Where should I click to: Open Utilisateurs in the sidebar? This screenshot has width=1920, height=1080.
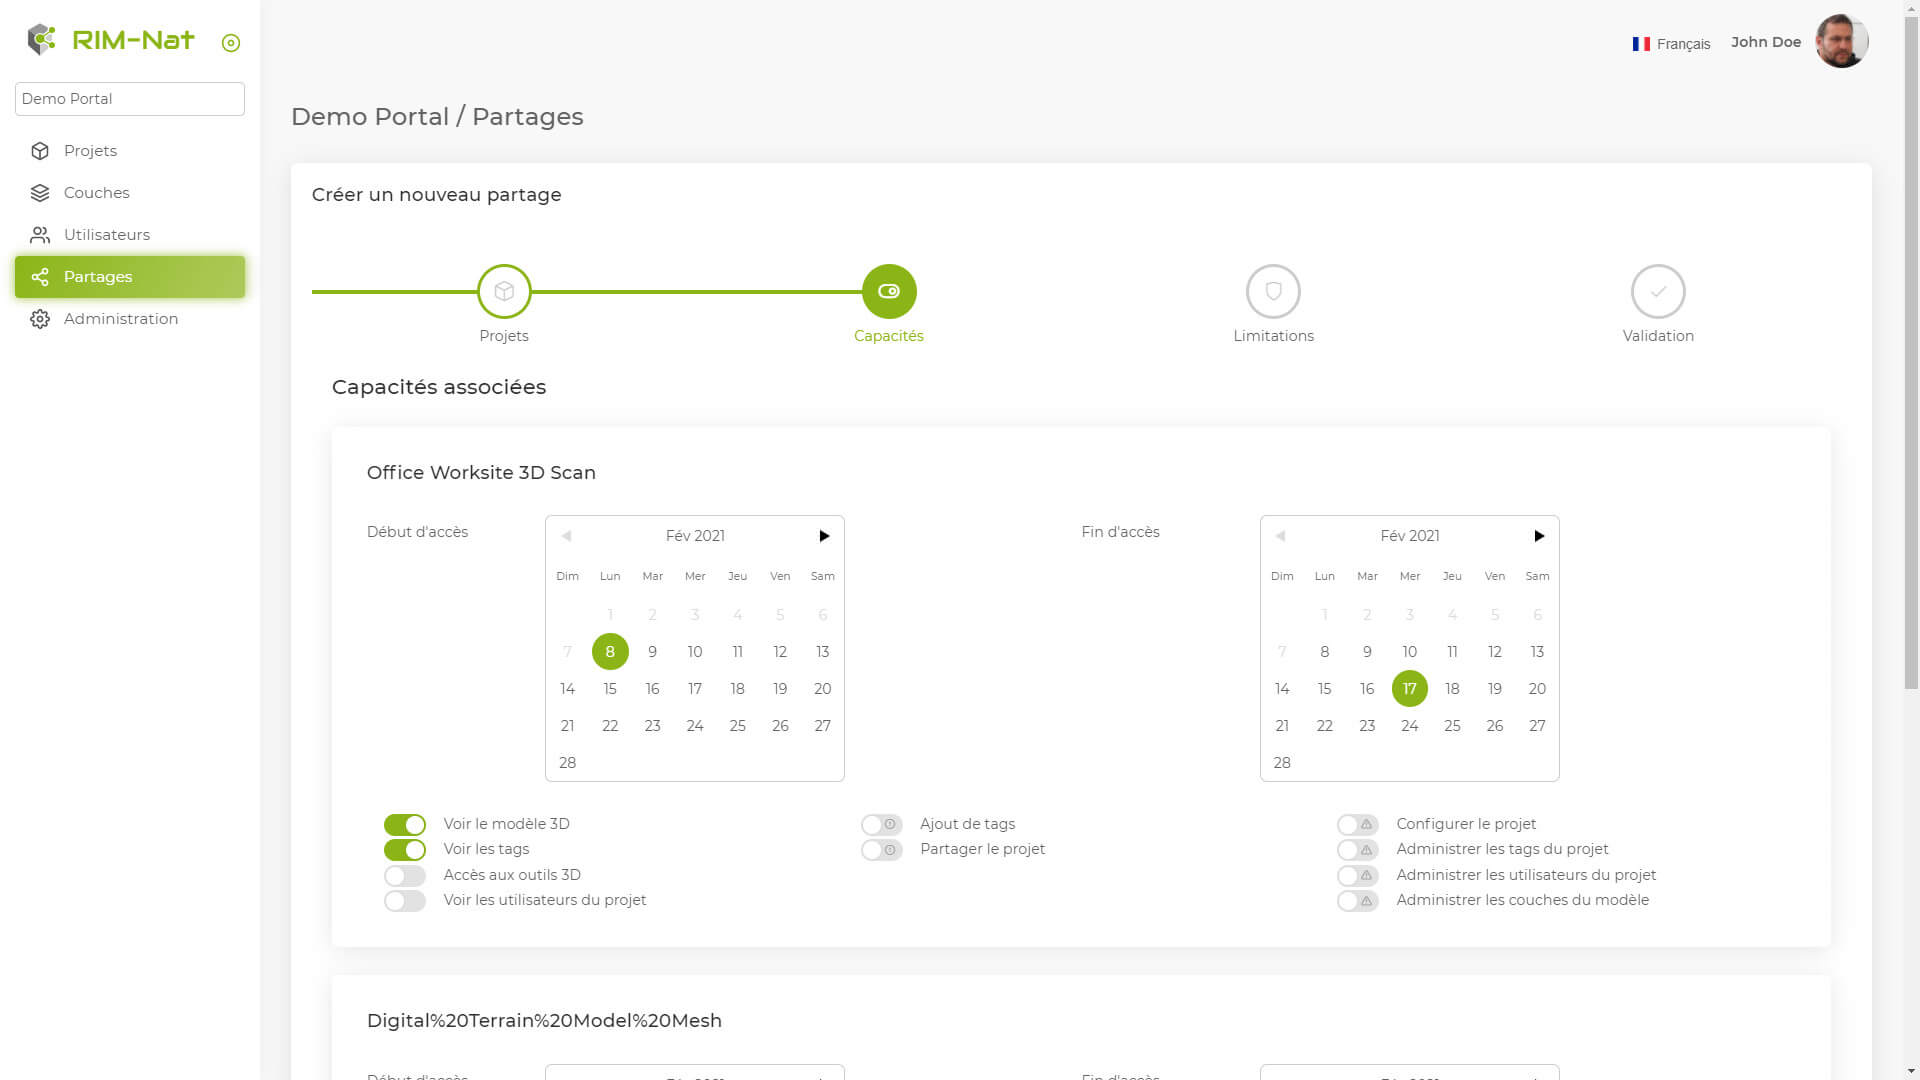pyautogui.click(x=107, y=234)
